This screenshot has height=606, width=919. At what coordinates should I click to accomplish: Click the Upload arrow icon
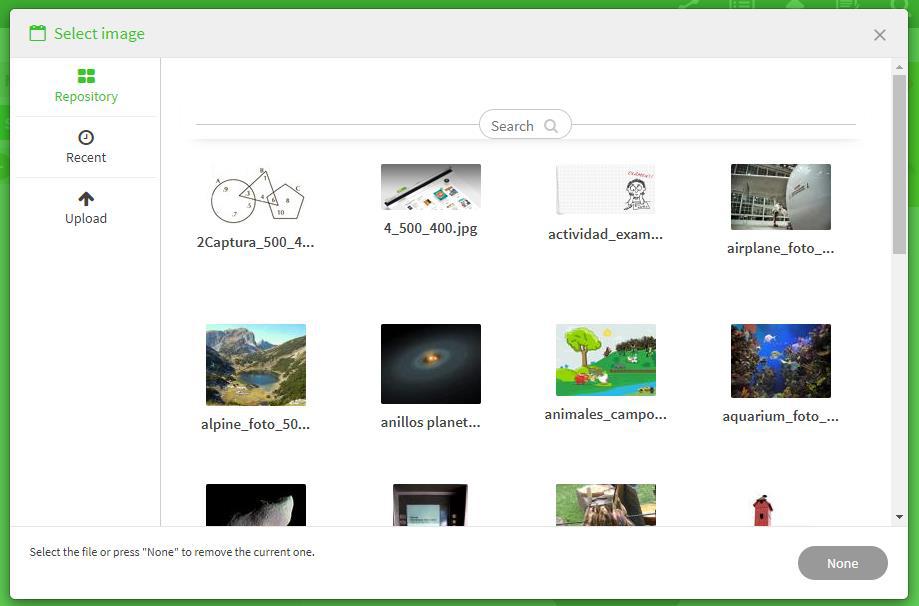coord(86,198)
